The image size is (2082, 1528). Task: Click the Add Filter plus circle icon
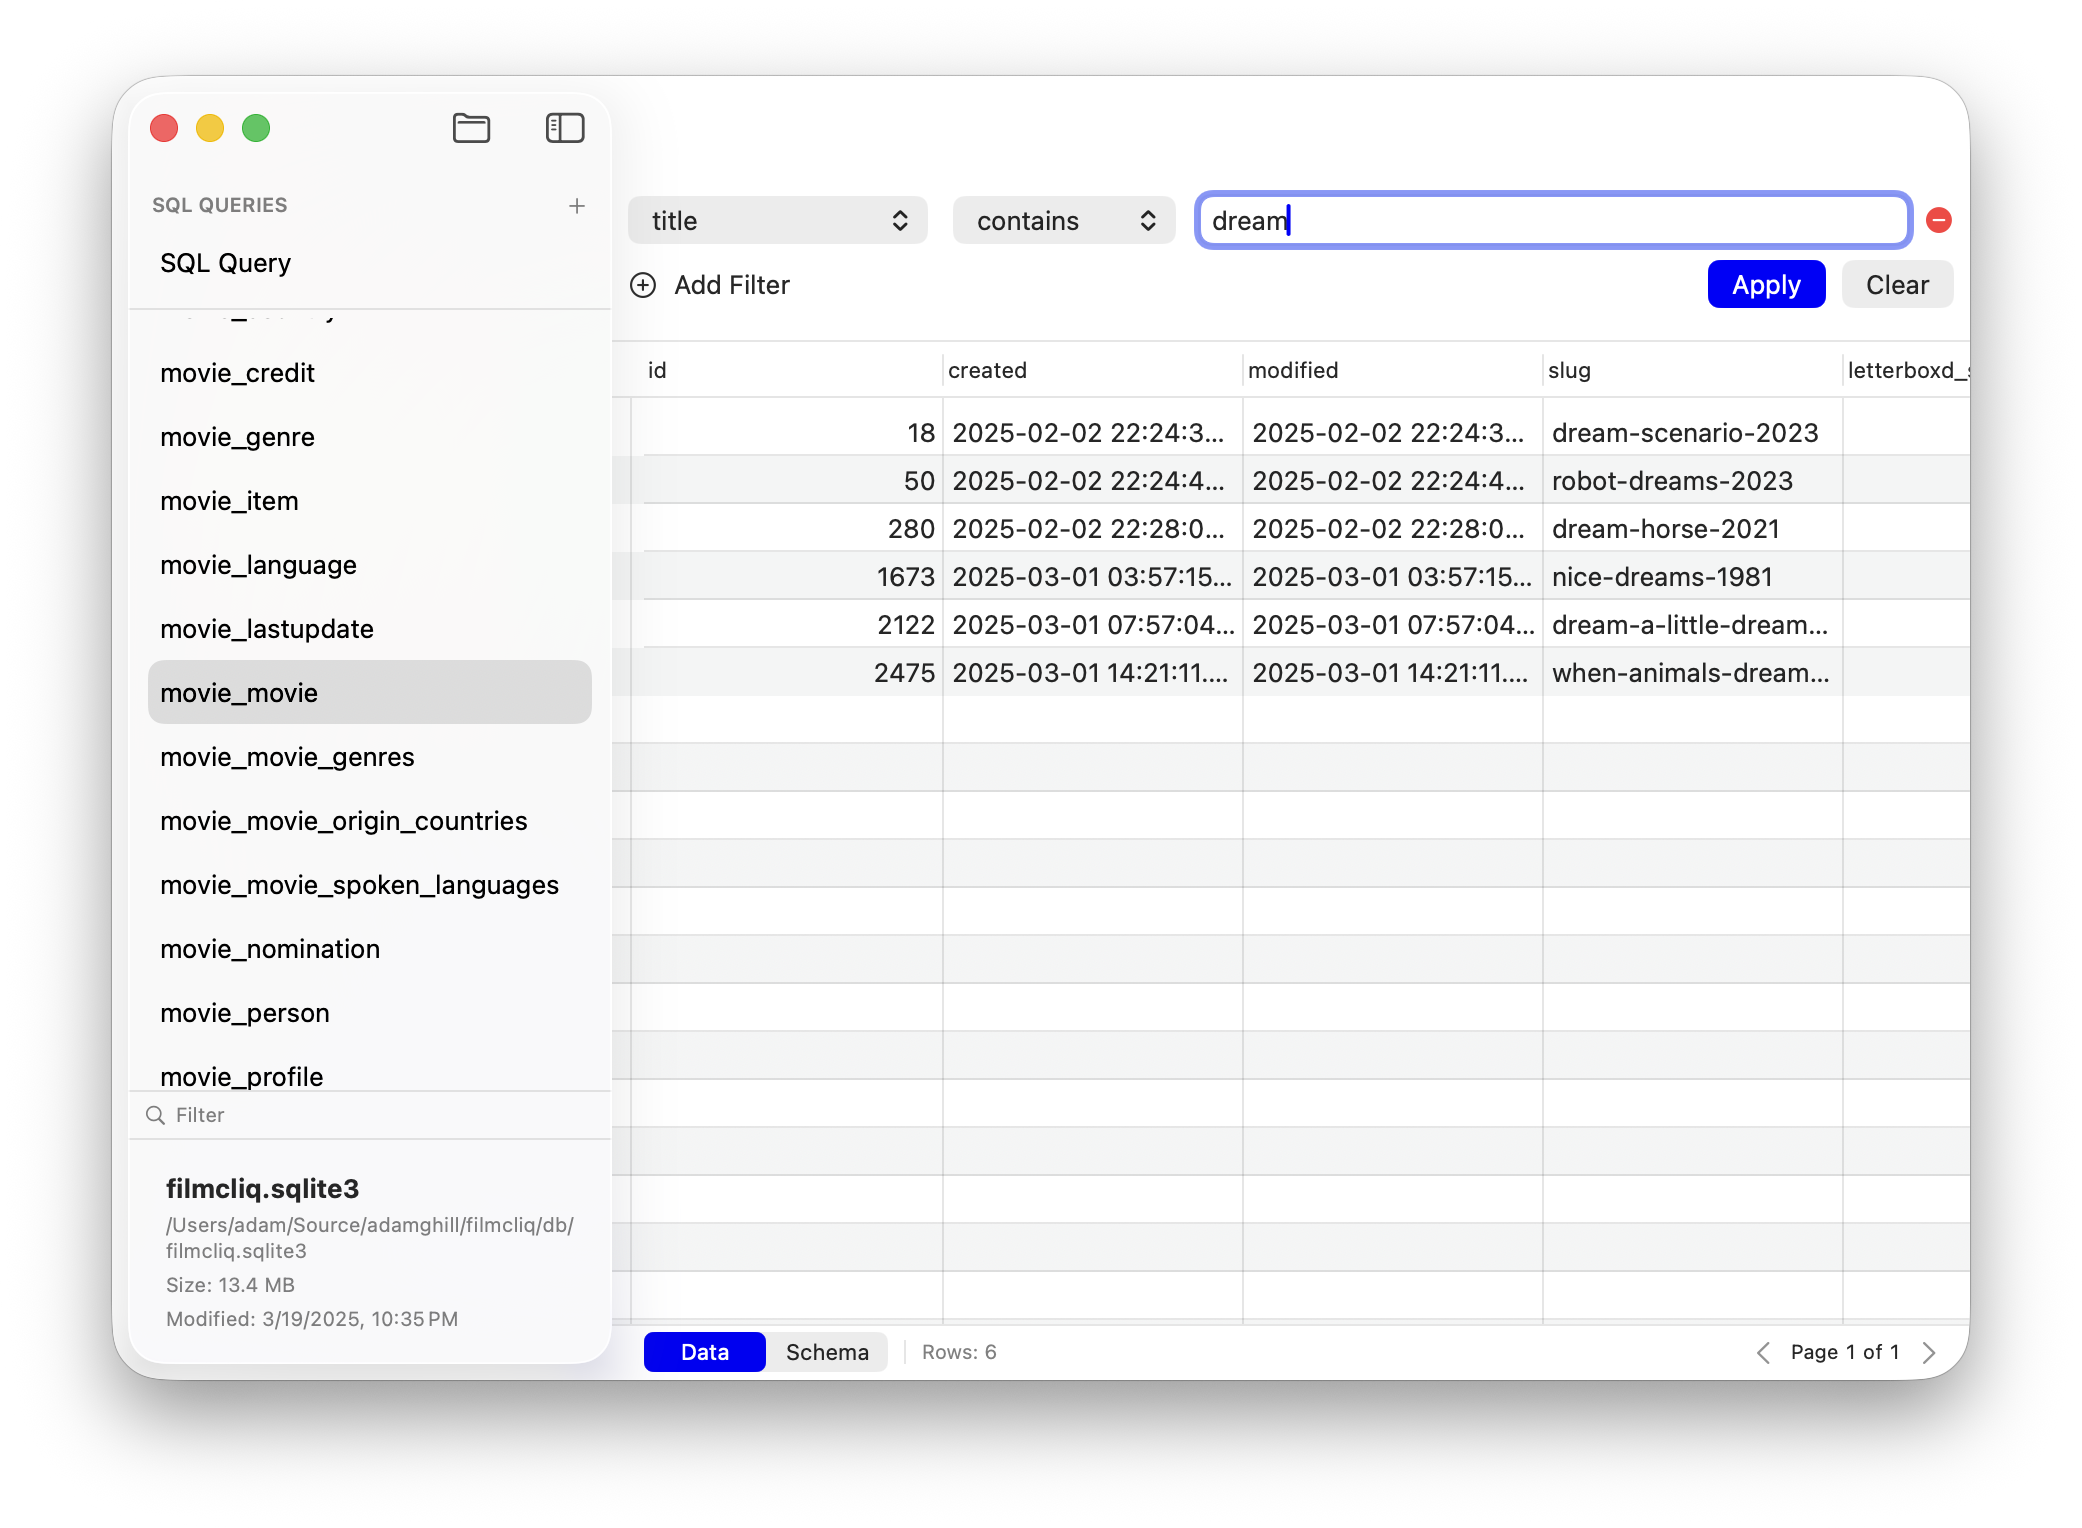[643, 286]
